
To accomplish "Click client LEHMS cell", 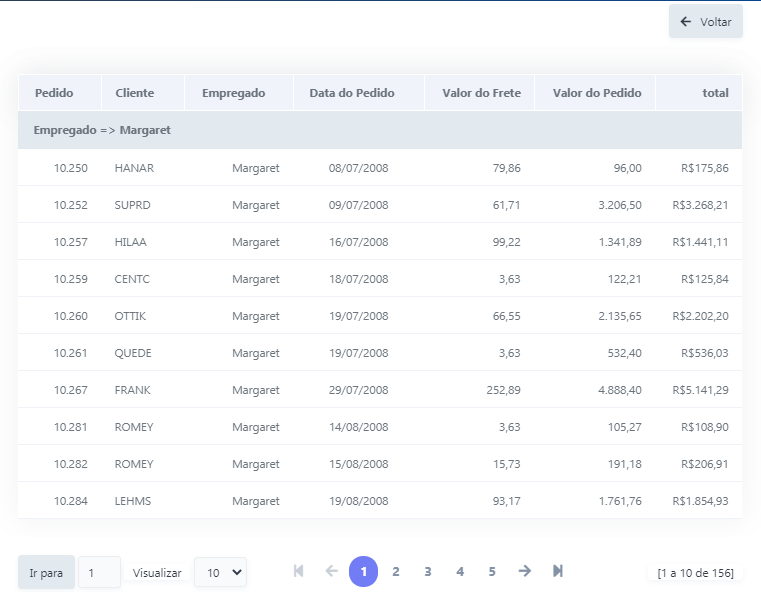I will coord(132,501).
